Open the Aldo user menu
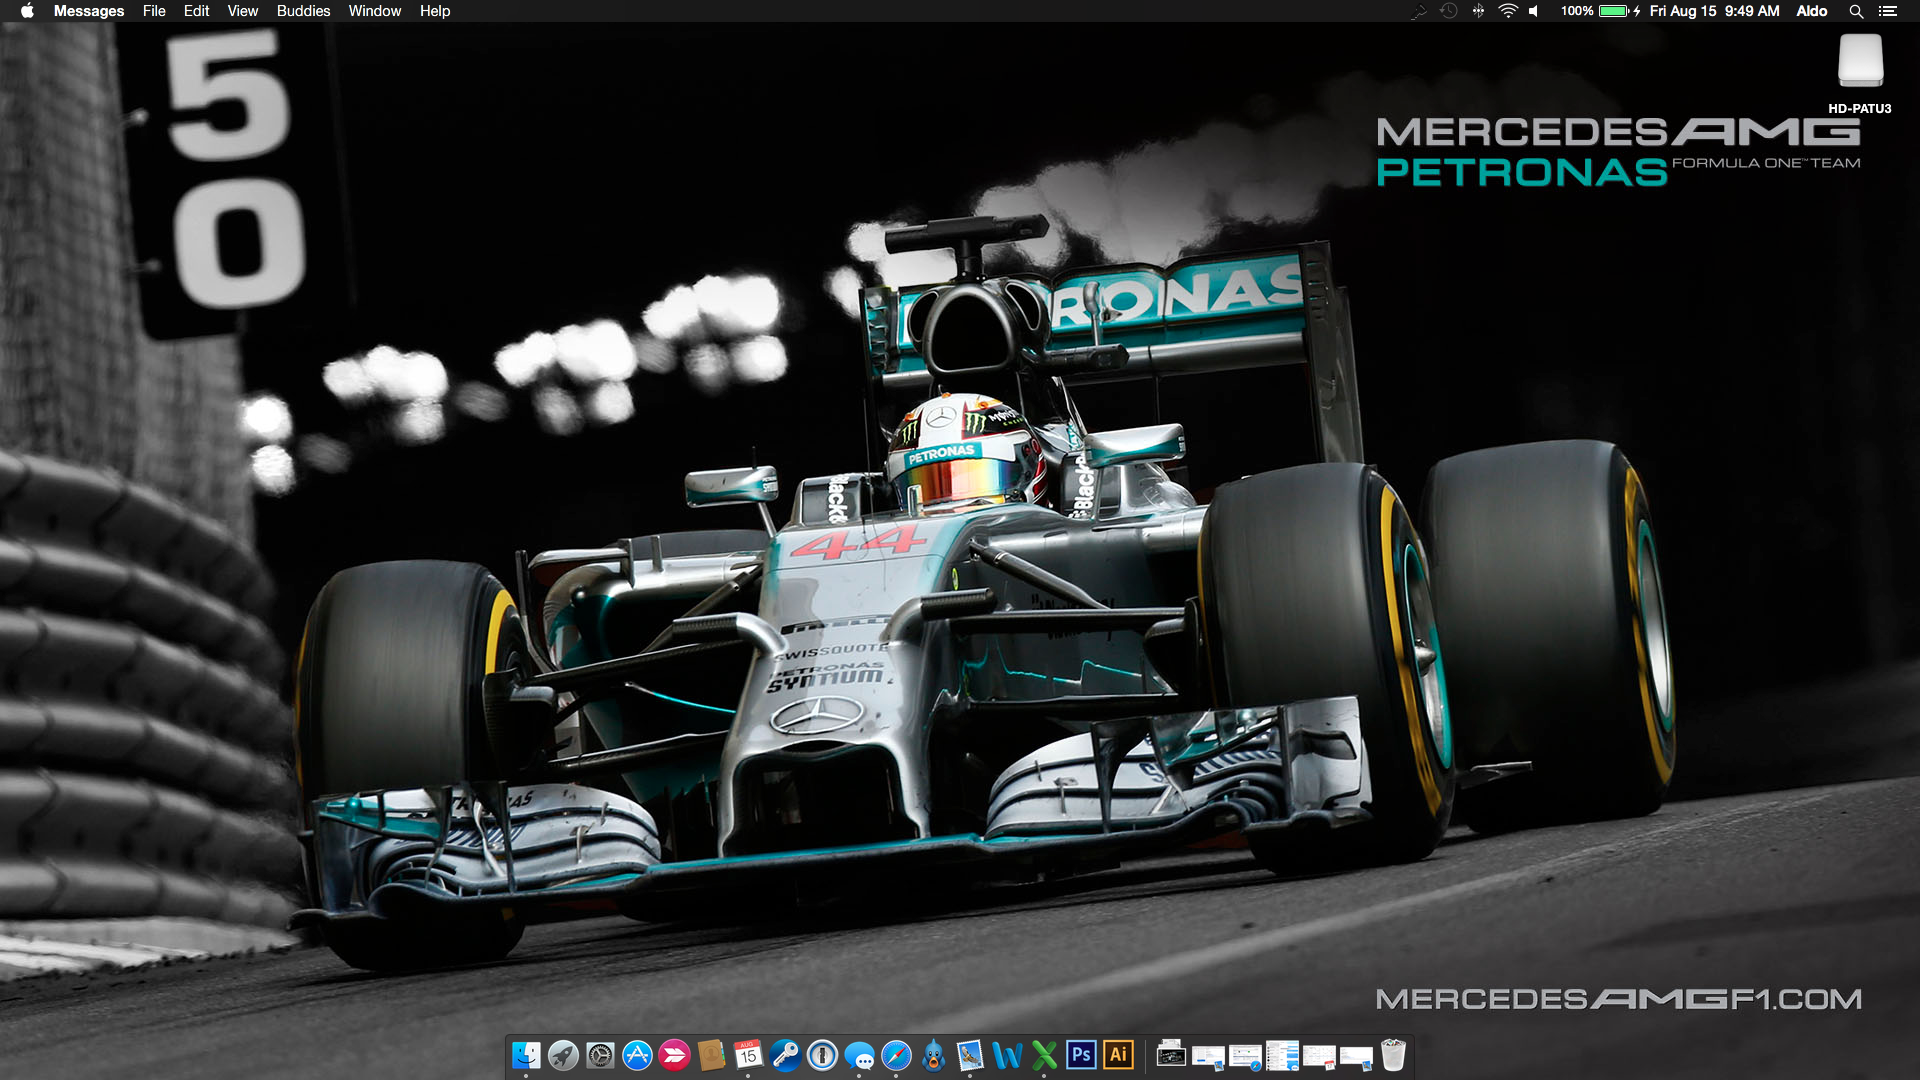Screen dimensions: 1920x1080 pos(1811,11)
